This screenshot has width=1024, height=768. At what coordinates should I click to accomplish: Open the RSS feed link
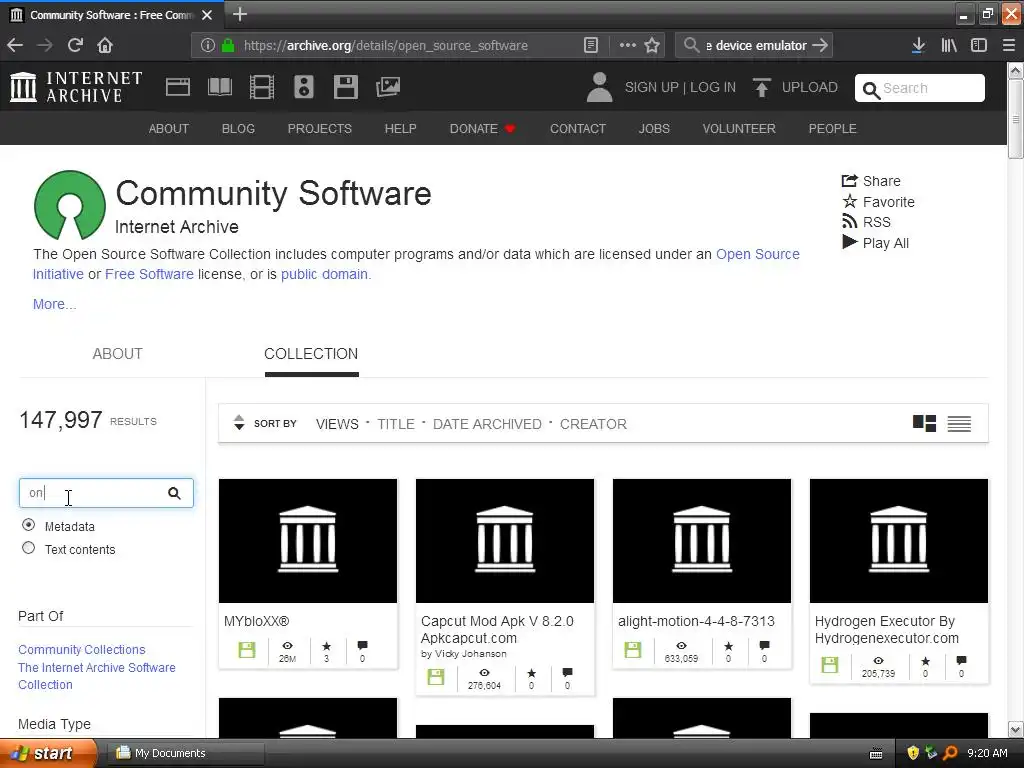[x=866, y=222]
